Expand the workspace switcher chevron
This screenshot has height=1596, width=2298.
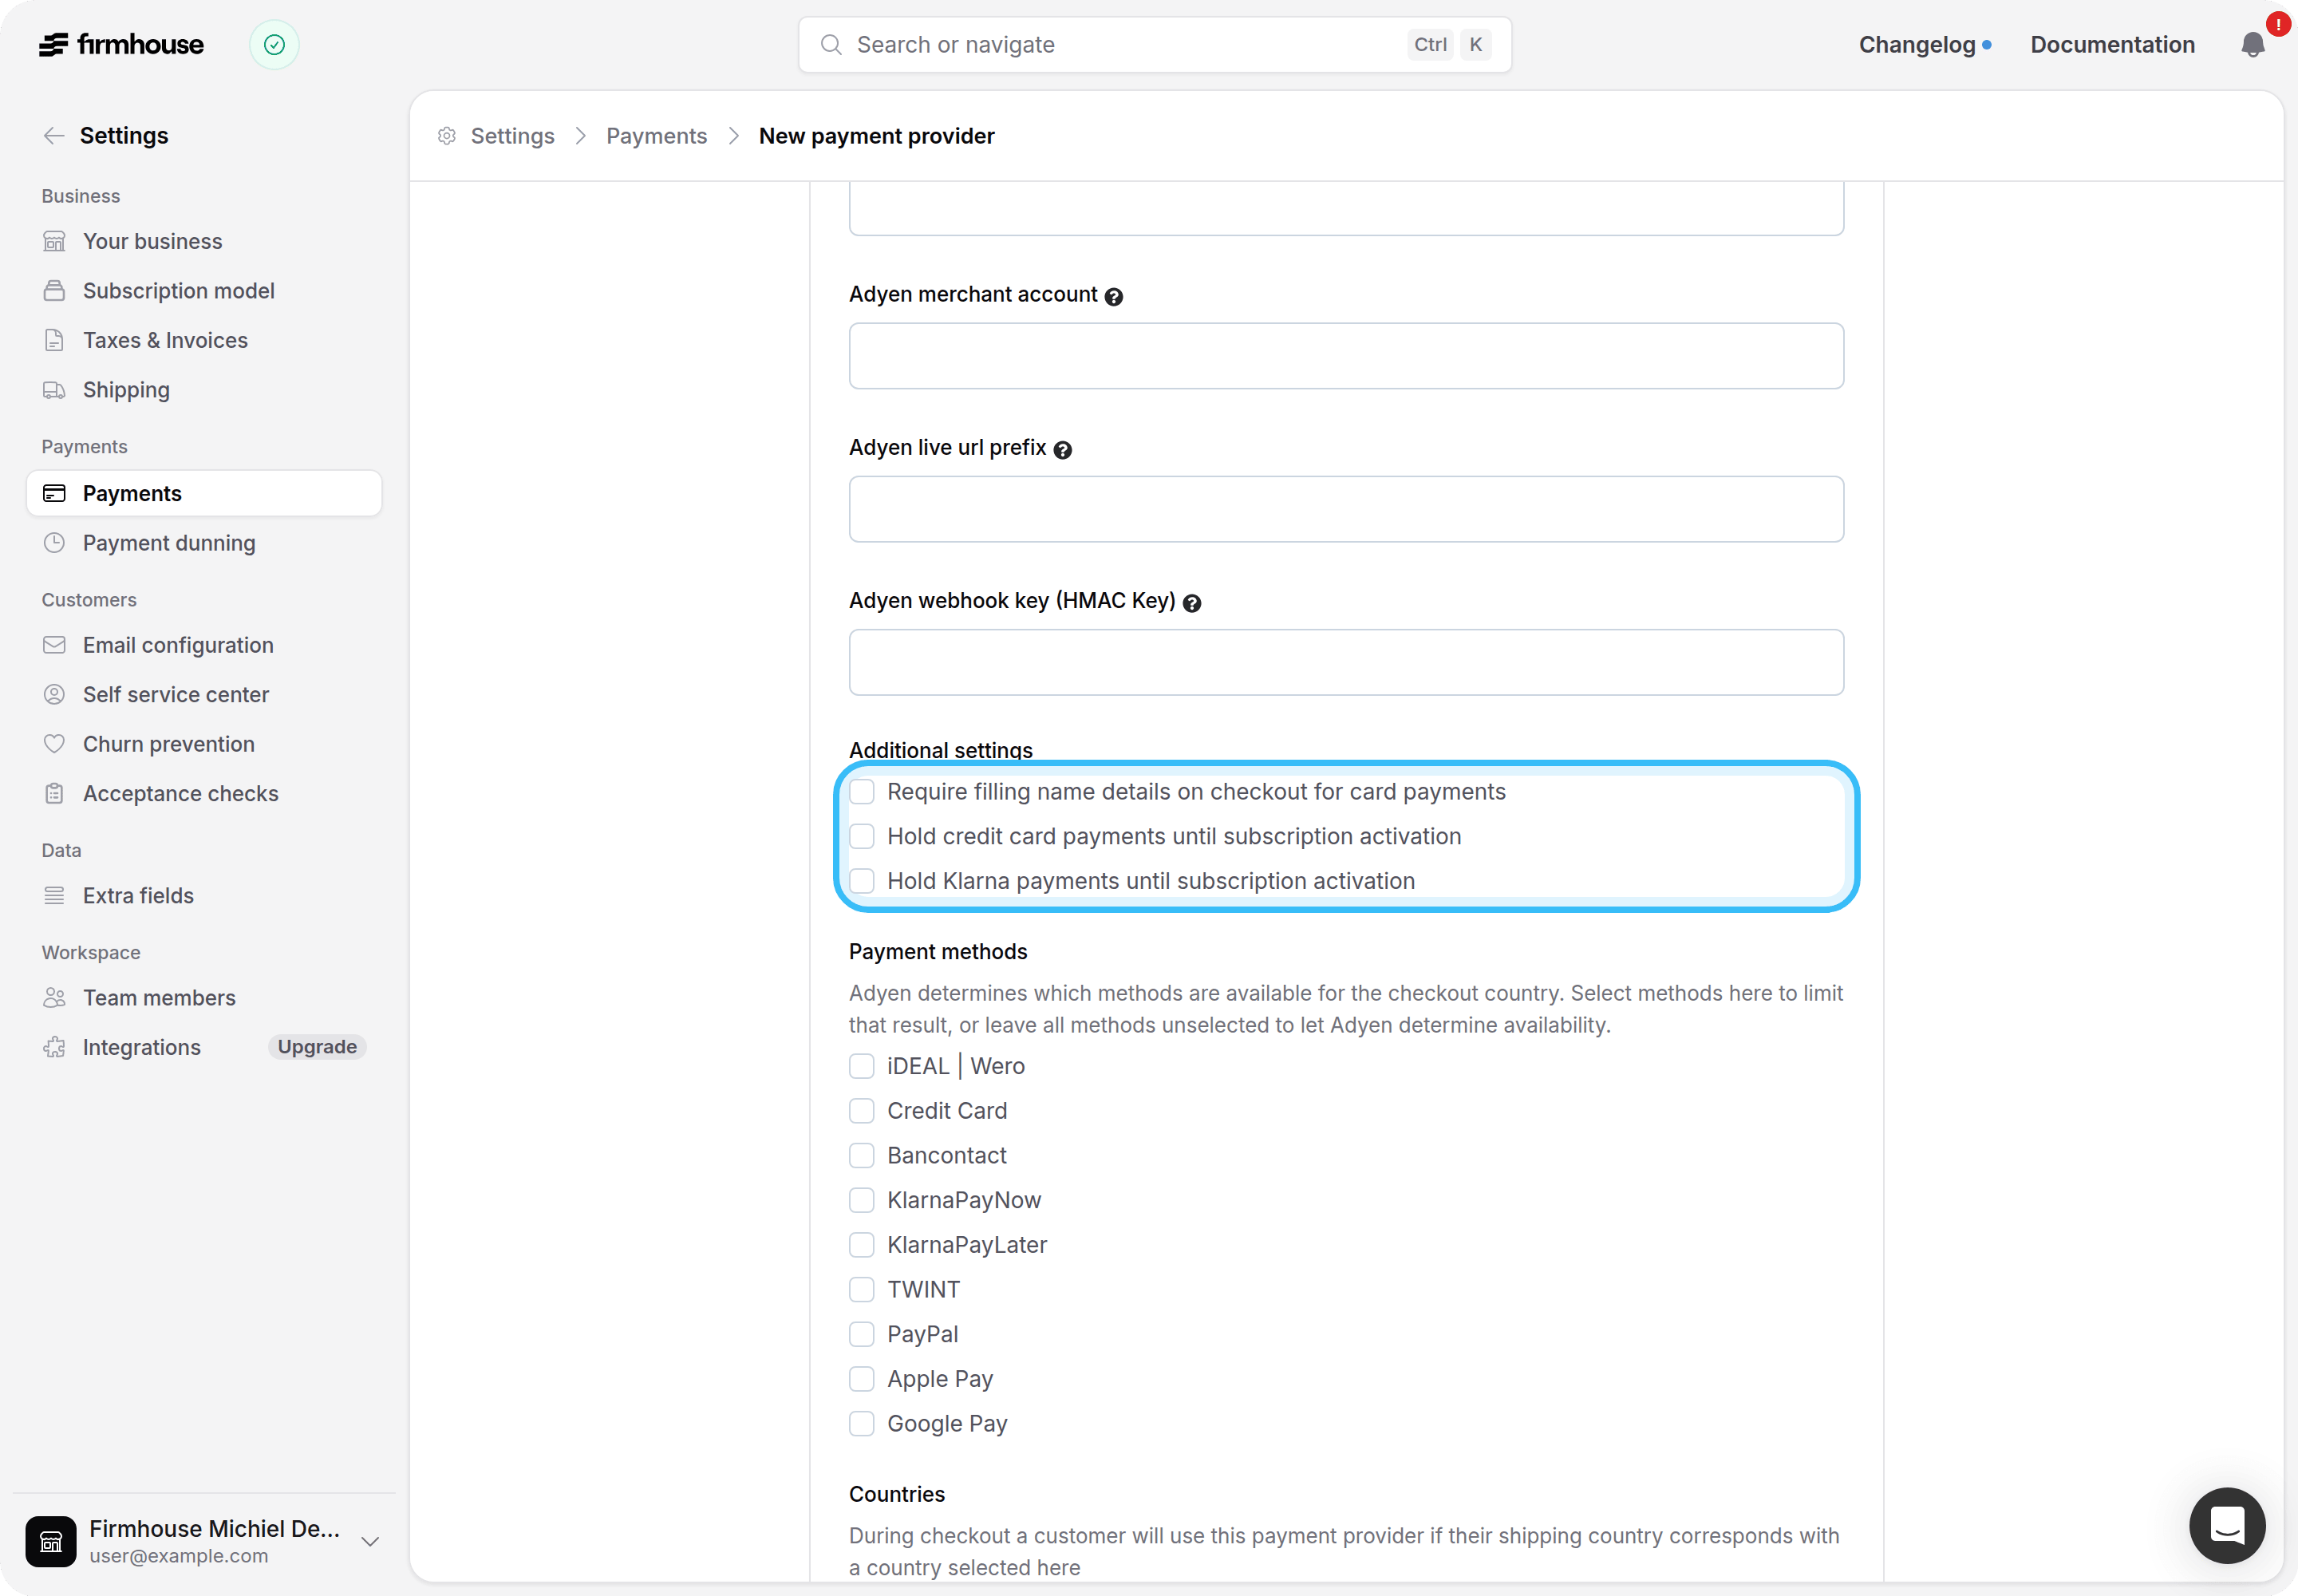tap(370, 1541)
